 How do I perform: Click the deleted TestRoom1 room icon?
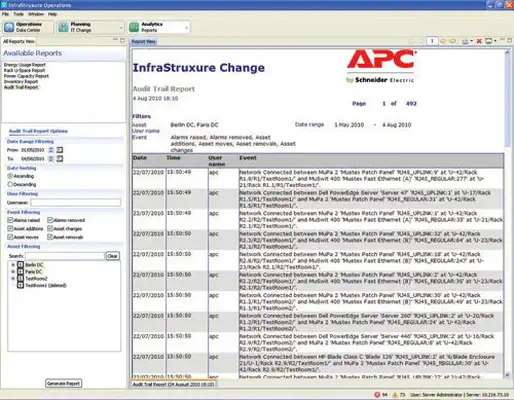(x=20, y=285)
